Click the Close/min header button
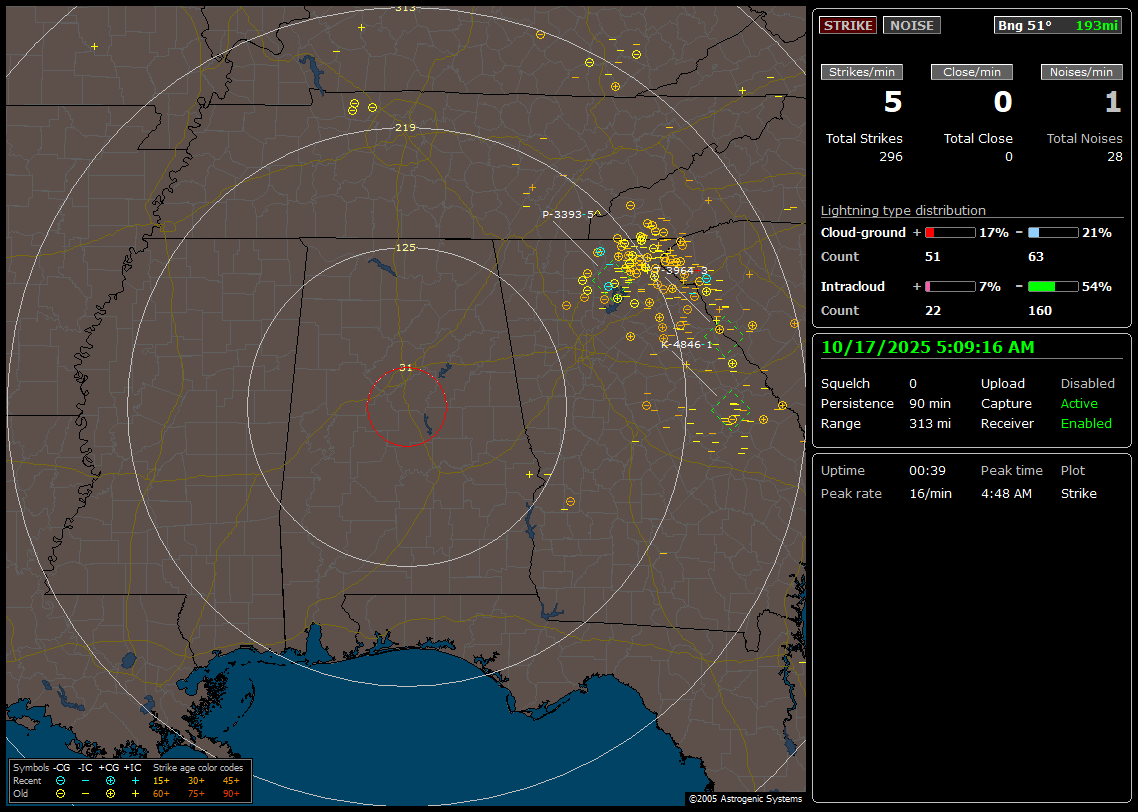 (972, 72)
